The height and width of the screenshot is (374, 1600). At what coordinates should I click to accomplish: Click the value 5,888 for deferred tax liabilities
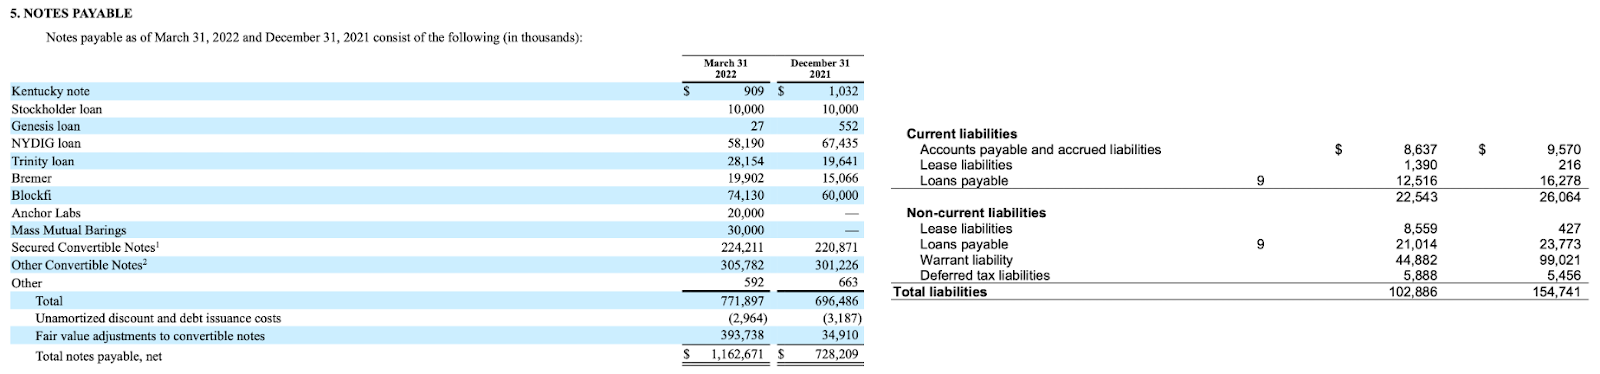pyautogui.click(x=1421, y=276)
